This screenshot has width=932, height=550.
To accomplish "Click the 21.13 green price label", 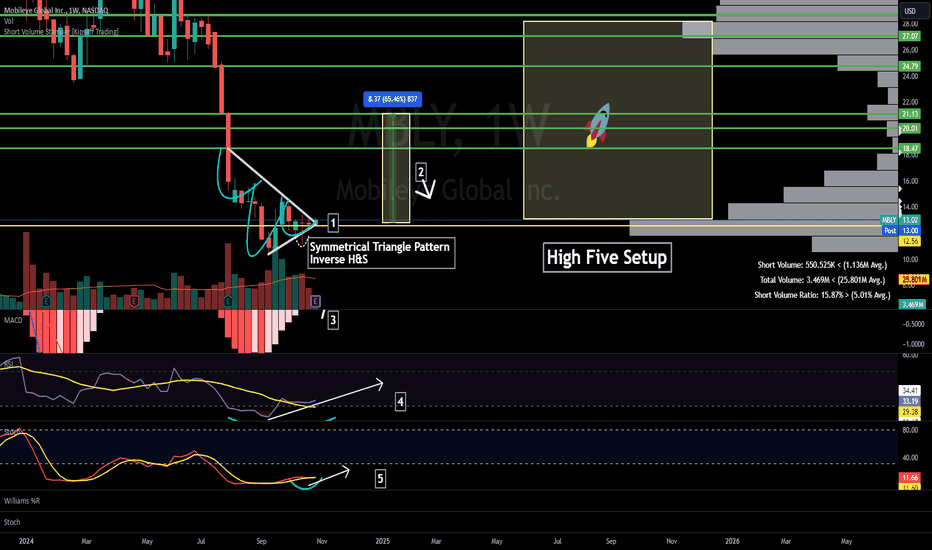I will 910,114.
